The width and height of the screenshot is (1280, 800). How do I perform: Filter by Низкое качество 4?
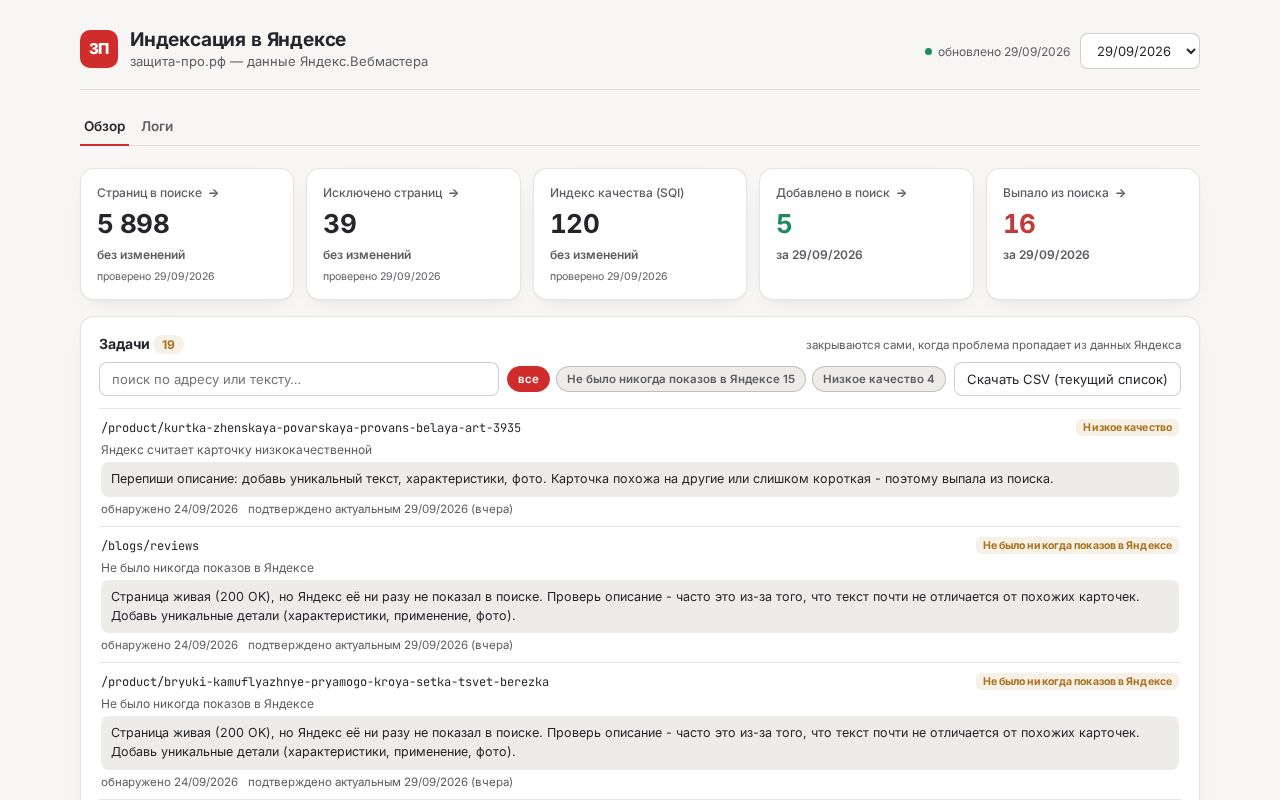click(x=879, y=379)
